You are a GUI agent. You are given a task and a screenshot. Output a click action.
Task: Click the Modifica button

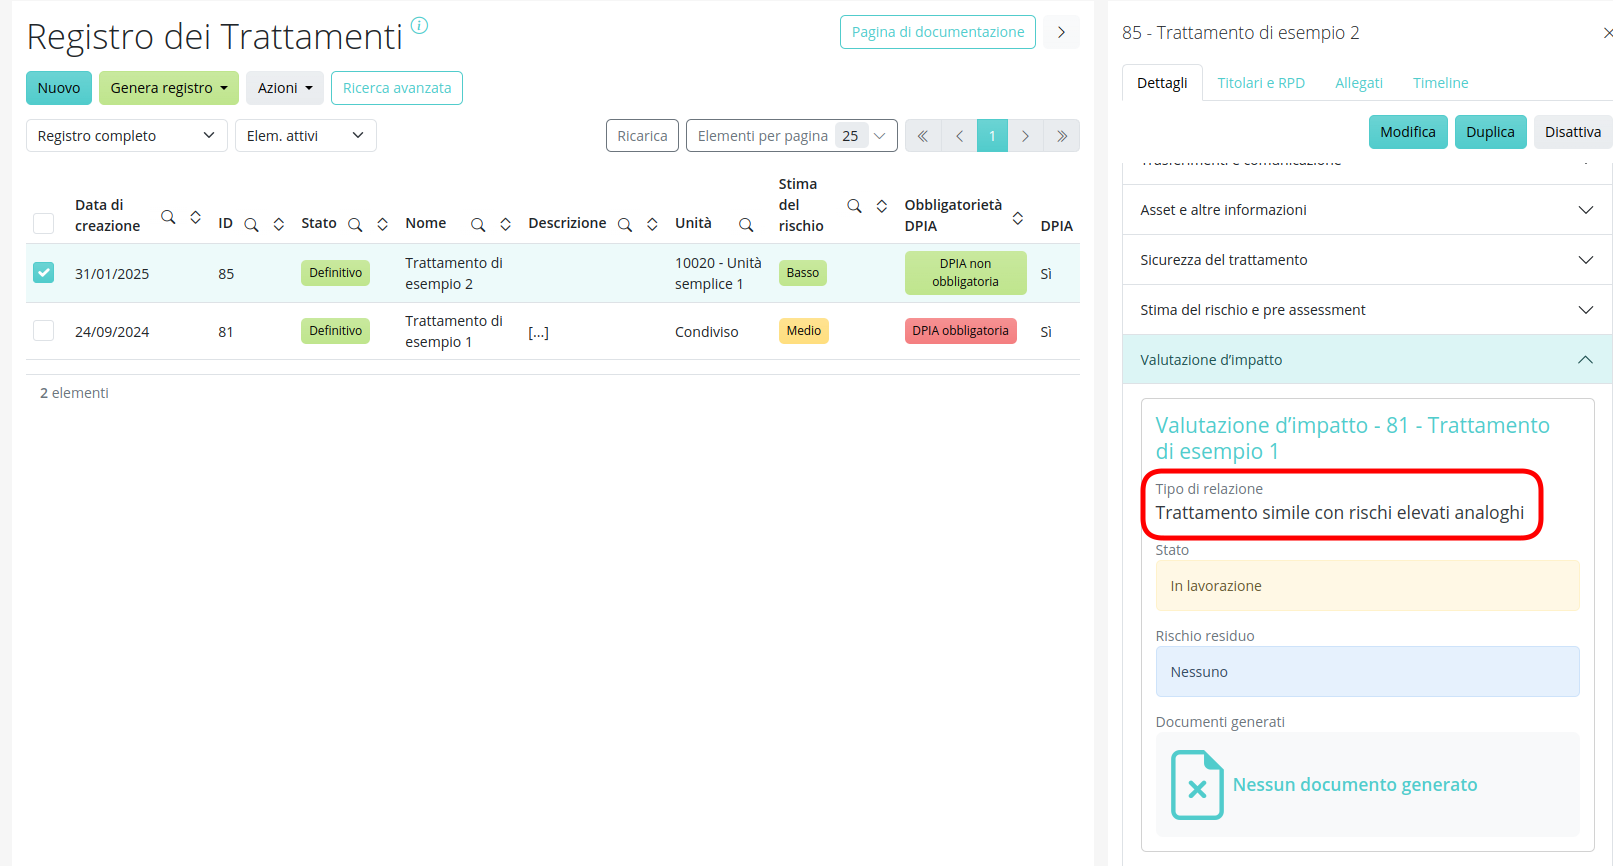(1408, 132)
